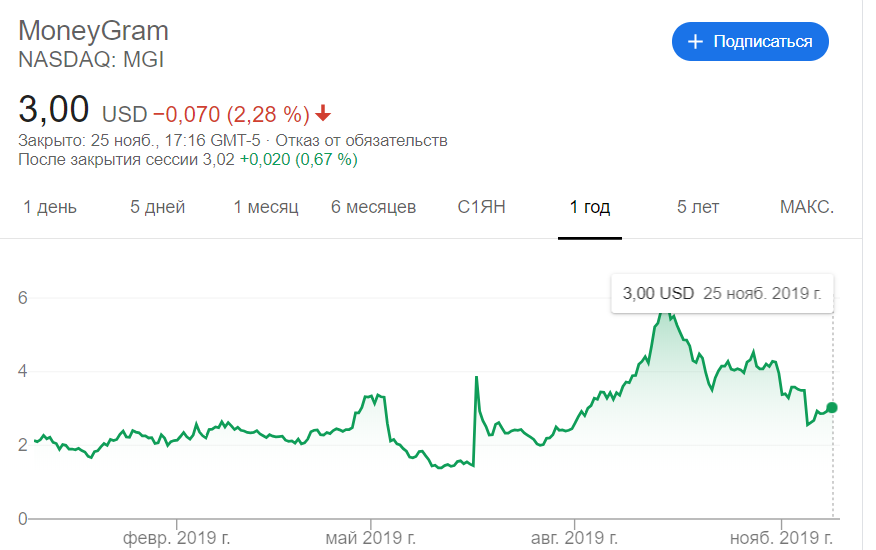Switch to the 6 месяцев tab
876x550 pixels.
(x=374, y=207)
